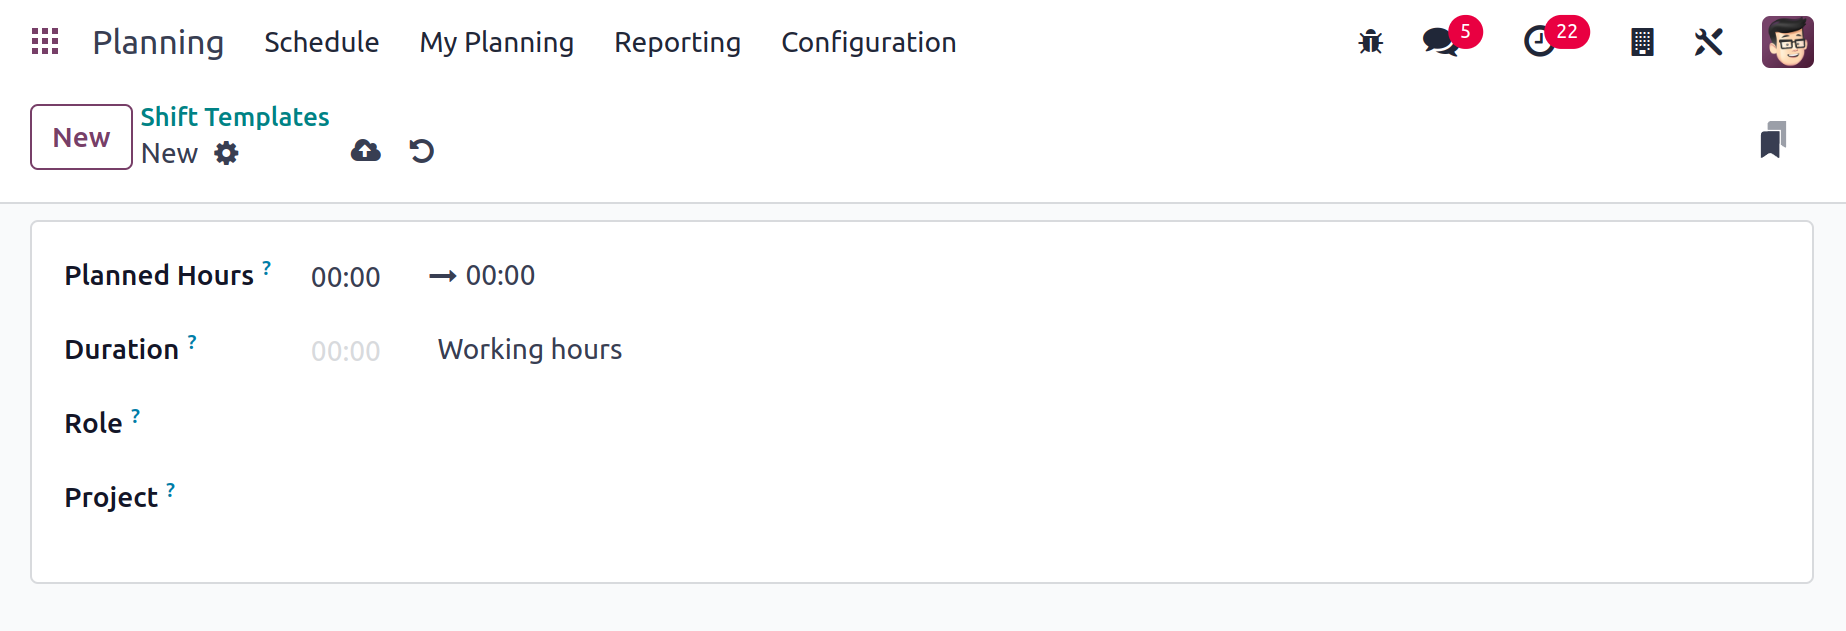Image resolution: width=1846 pixels, height=631 pixels.
Task: Open the wrench and screwdriver tools icon
Action: pyautogui.click(x=1708, y=42)
